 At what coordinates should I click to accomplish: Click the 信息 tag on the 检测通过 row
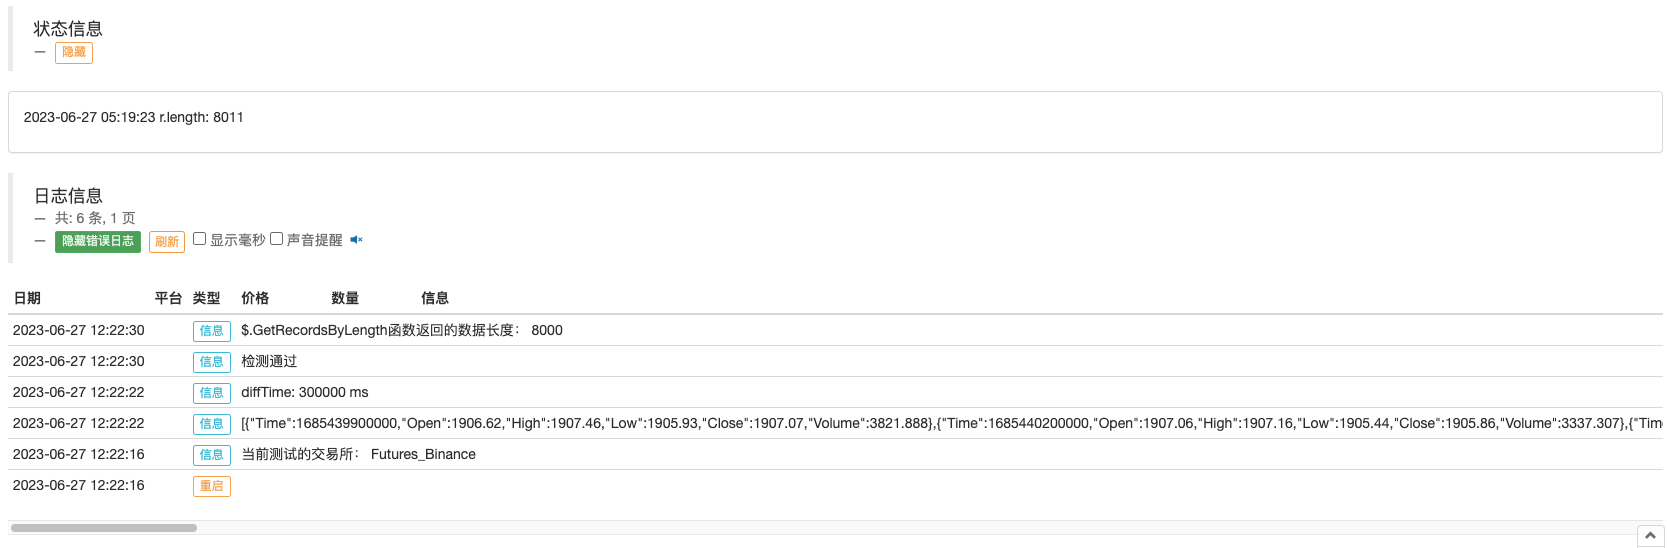click(212, 362)
